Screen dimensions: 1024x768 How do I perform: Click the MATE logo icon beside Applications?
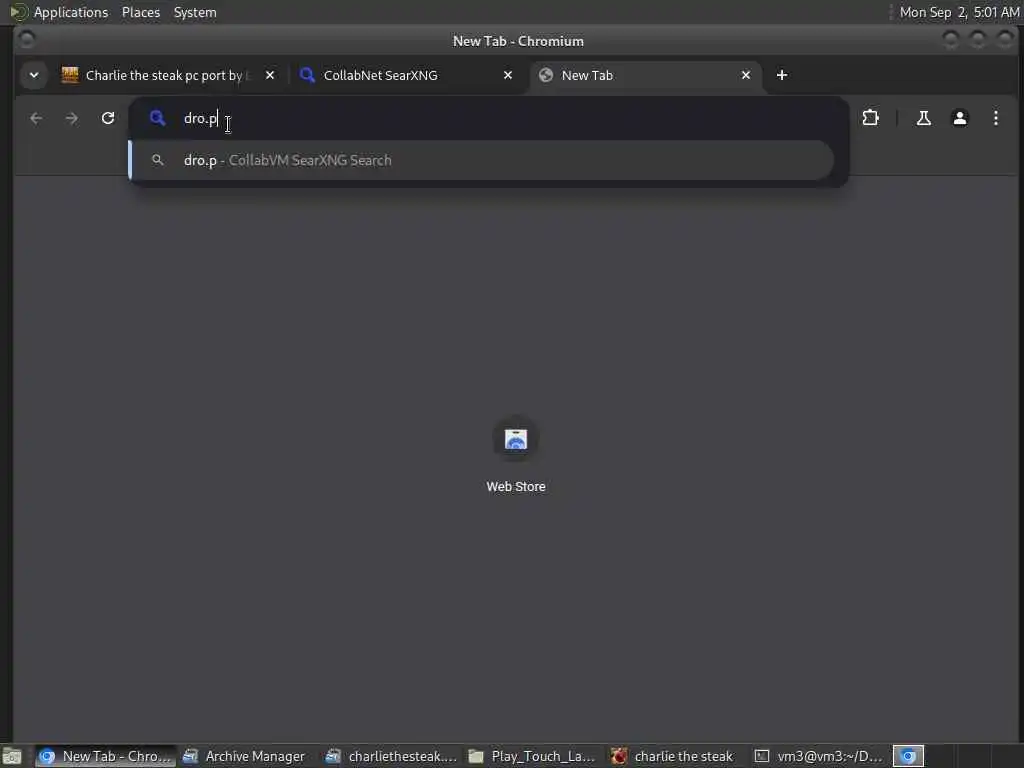(18, 12)
